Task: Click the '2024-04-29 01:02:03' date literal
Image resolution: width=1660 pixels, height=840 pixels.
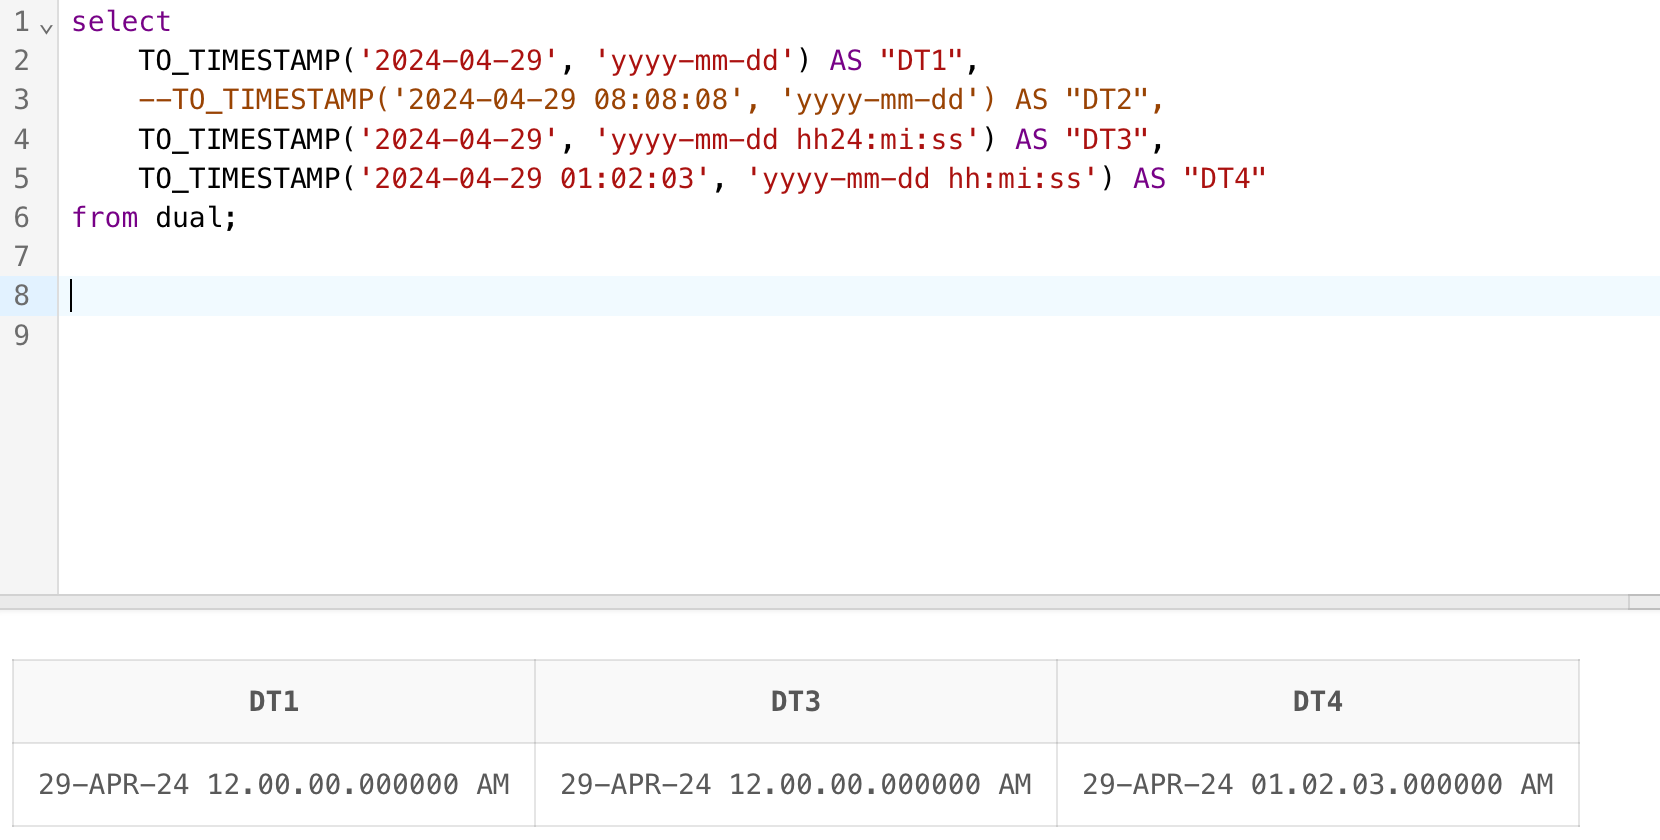Action: (x=533, y=178)
